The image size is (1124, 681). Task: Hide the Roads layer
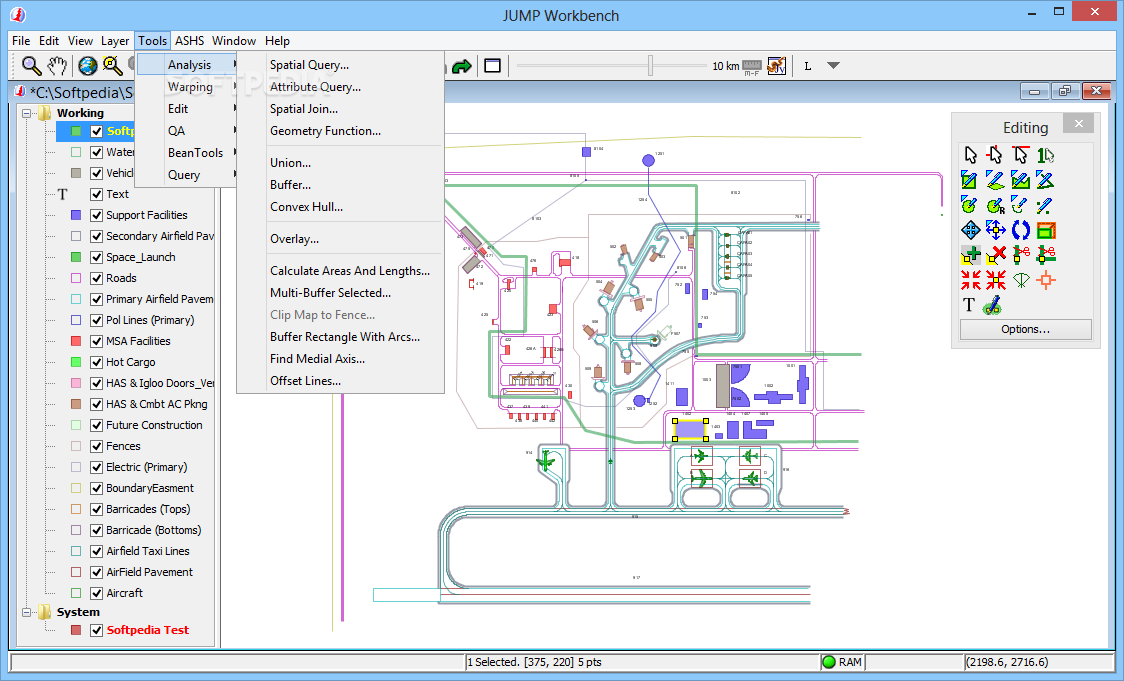(96, 278)
